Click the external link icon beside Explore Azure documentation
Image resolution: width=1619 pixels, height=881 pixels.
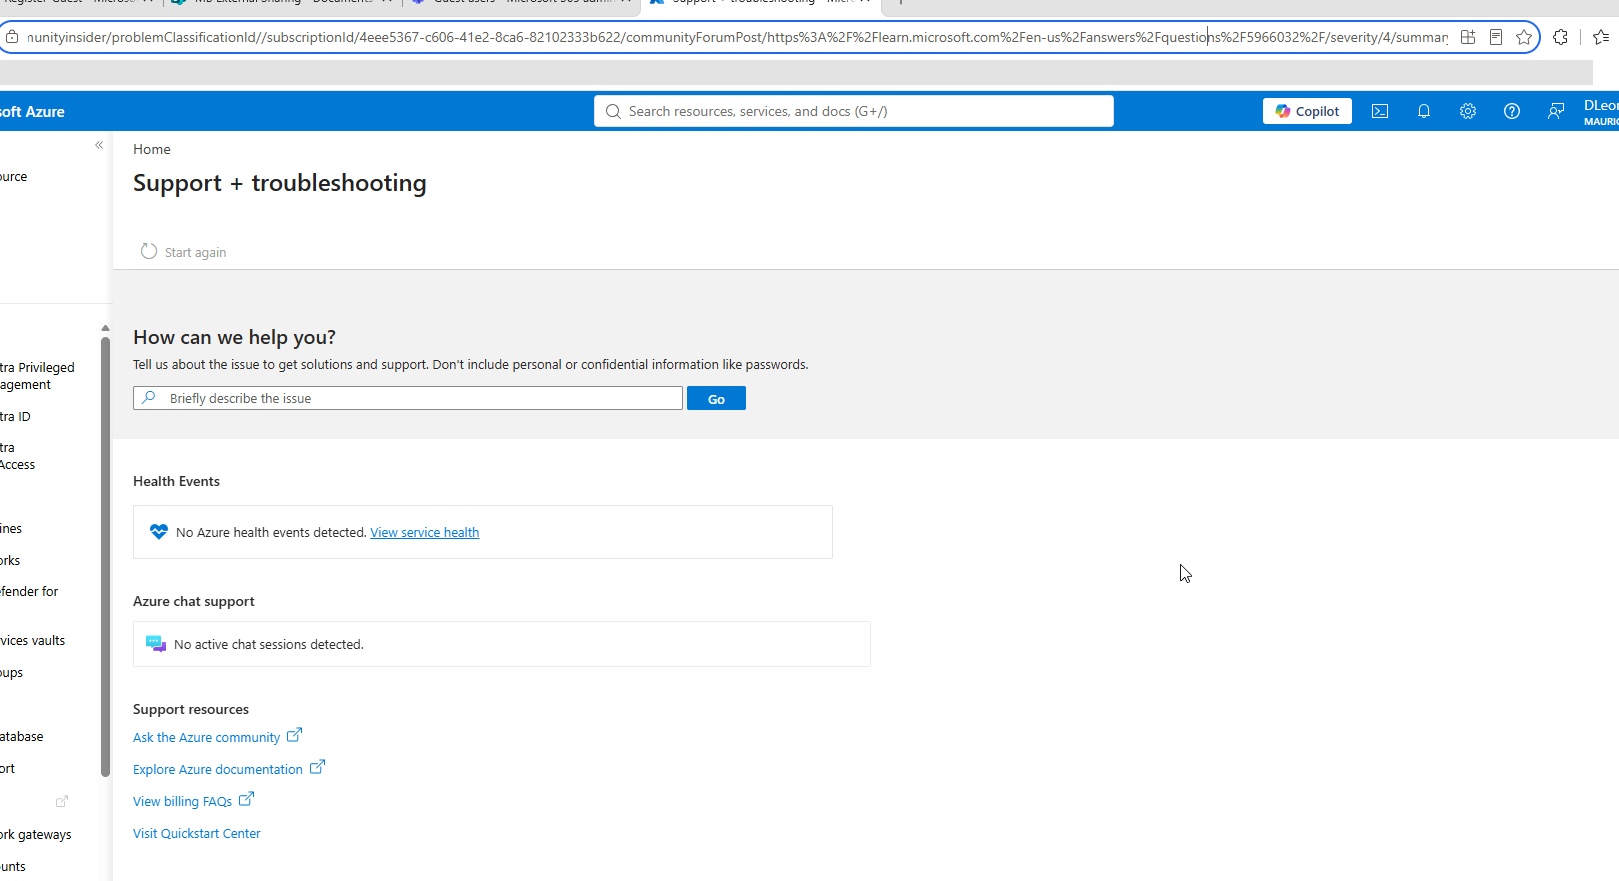(x=317, y=767)
